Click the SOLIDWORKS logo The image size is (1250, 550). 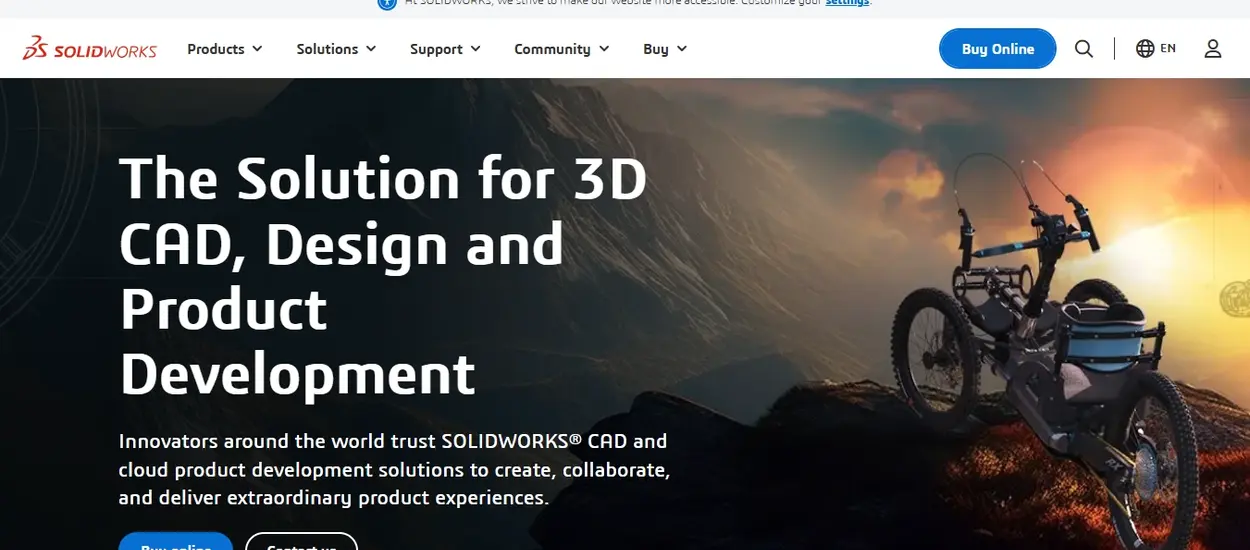(90, 49)
